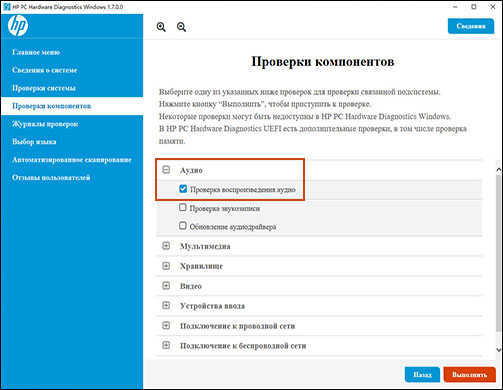Click the HP logo
Viewport: 503px width, 390px height.
click(18, 25)
